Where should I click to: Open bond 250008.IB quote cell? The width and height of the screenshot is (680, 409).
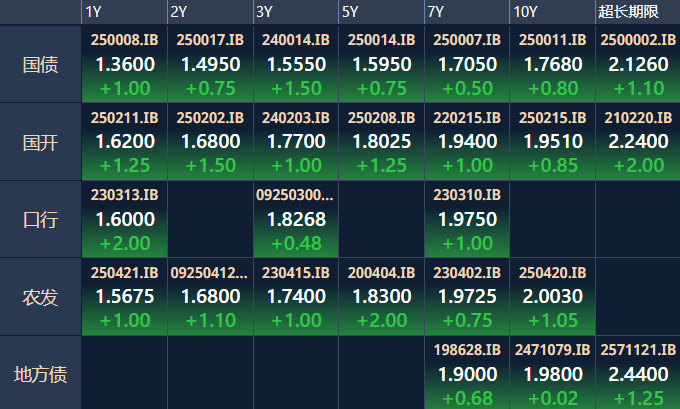[124, 64]
